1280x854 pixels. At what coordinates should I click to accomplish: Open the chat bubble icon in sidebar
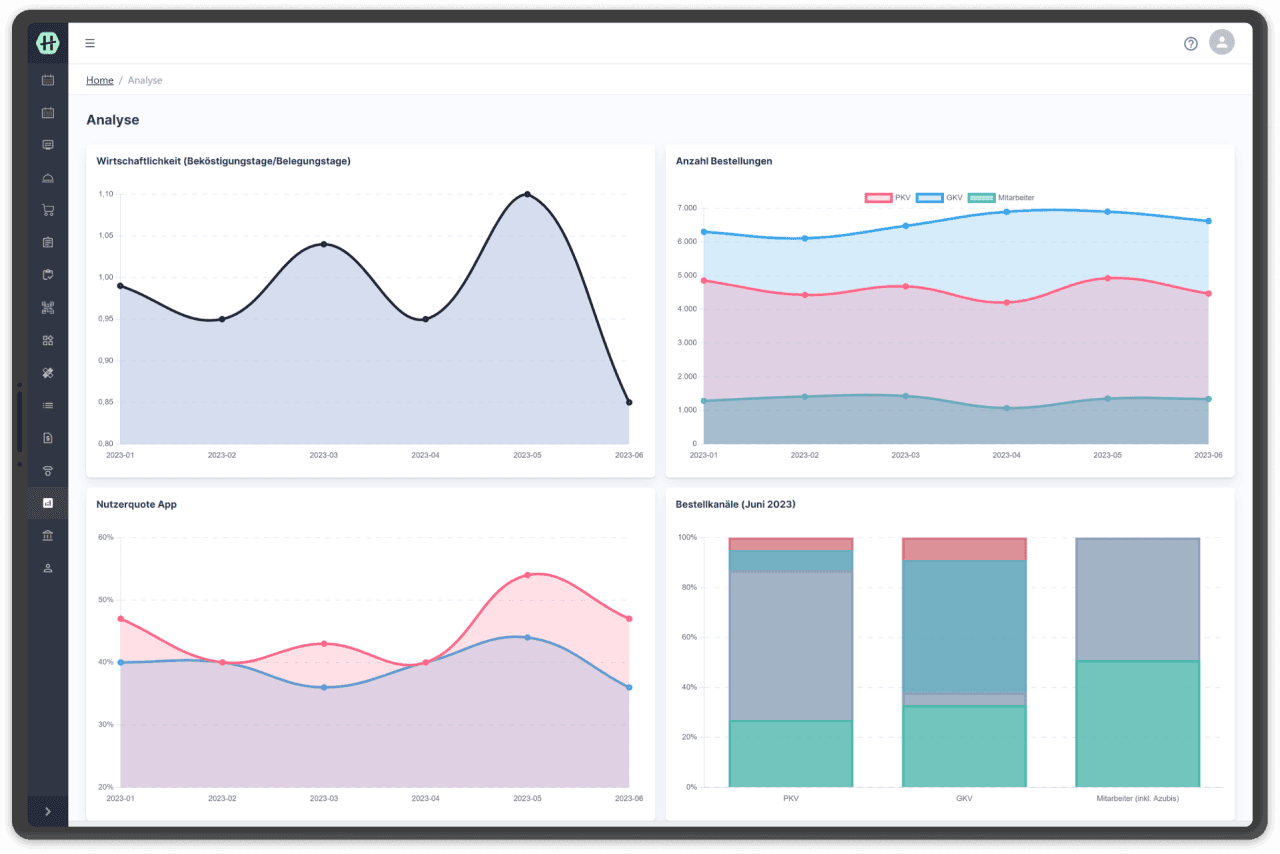click(47, 144)
